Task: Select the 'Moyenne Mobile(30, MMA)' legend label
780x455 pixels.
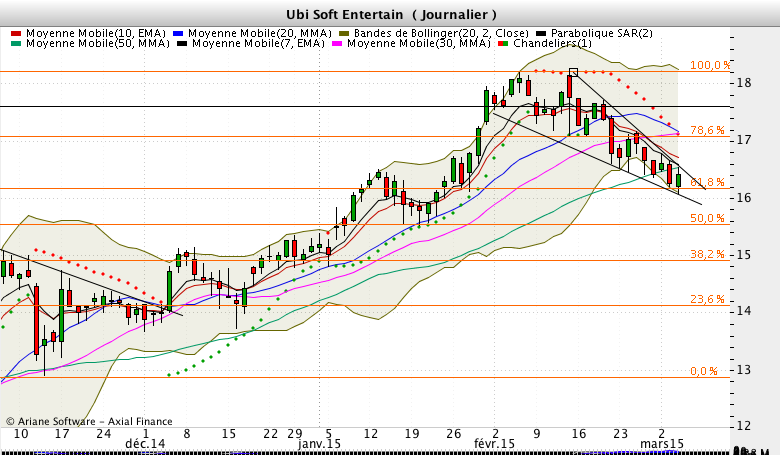Action: [419, 43]
